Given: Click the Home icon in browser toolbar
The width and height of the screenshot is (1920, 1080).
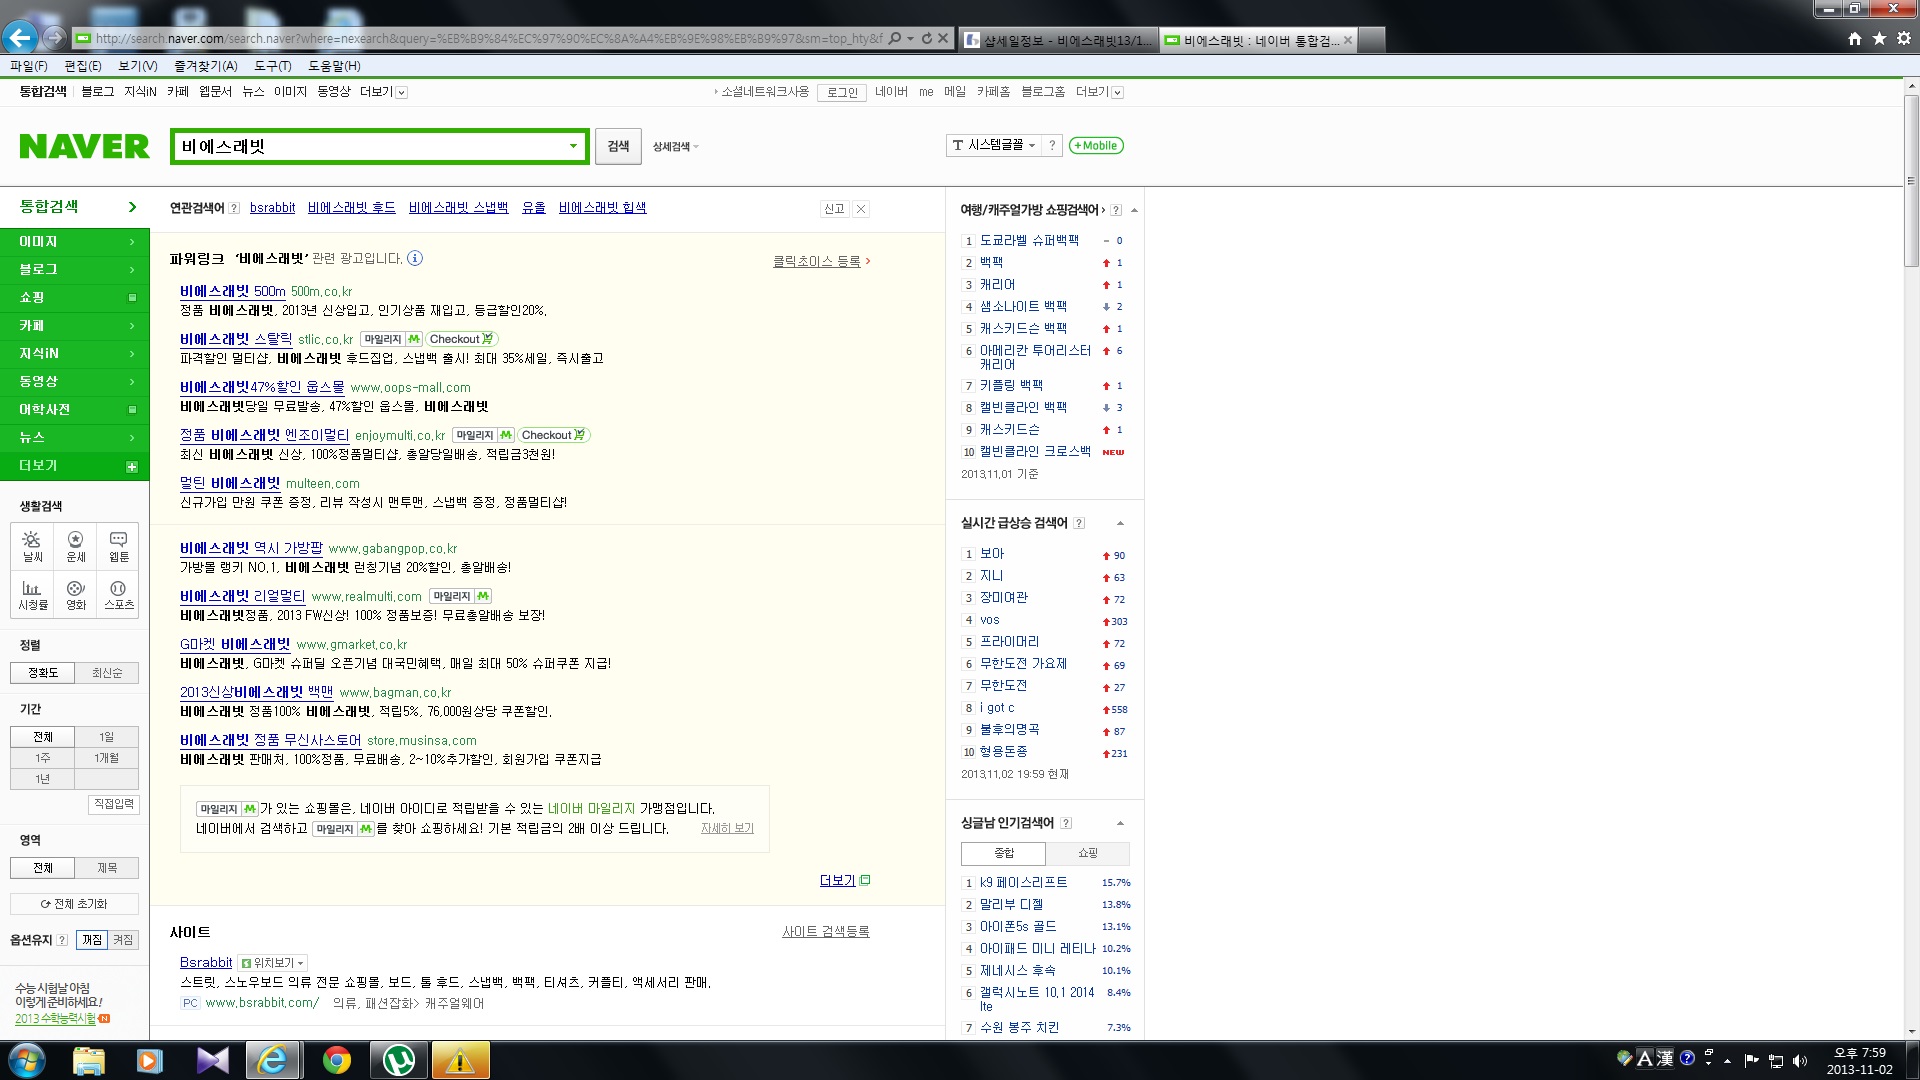Looking at the screenshot, I should 1855,38.
